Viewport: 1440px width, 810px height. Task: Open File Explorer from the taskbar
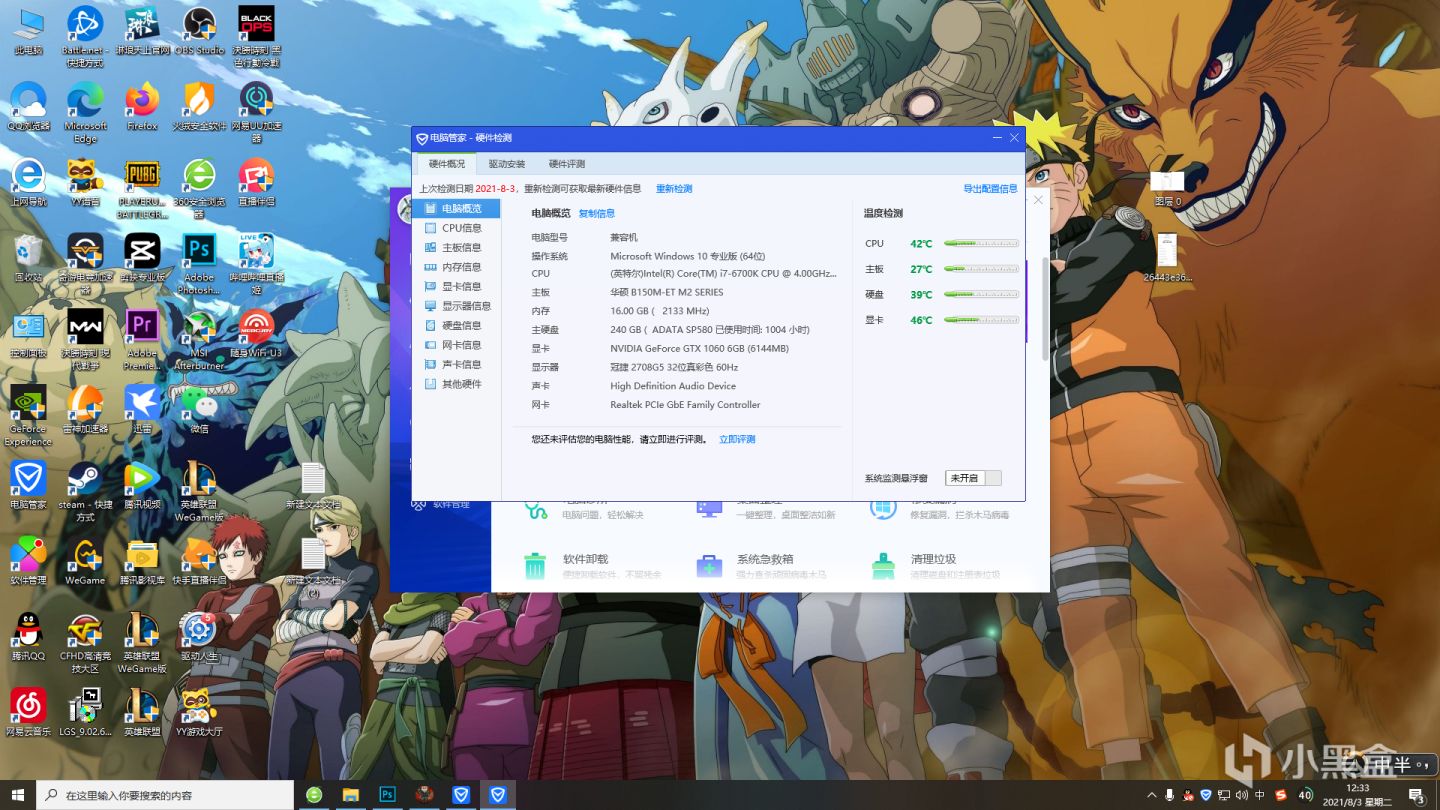[x=350, y=795]
